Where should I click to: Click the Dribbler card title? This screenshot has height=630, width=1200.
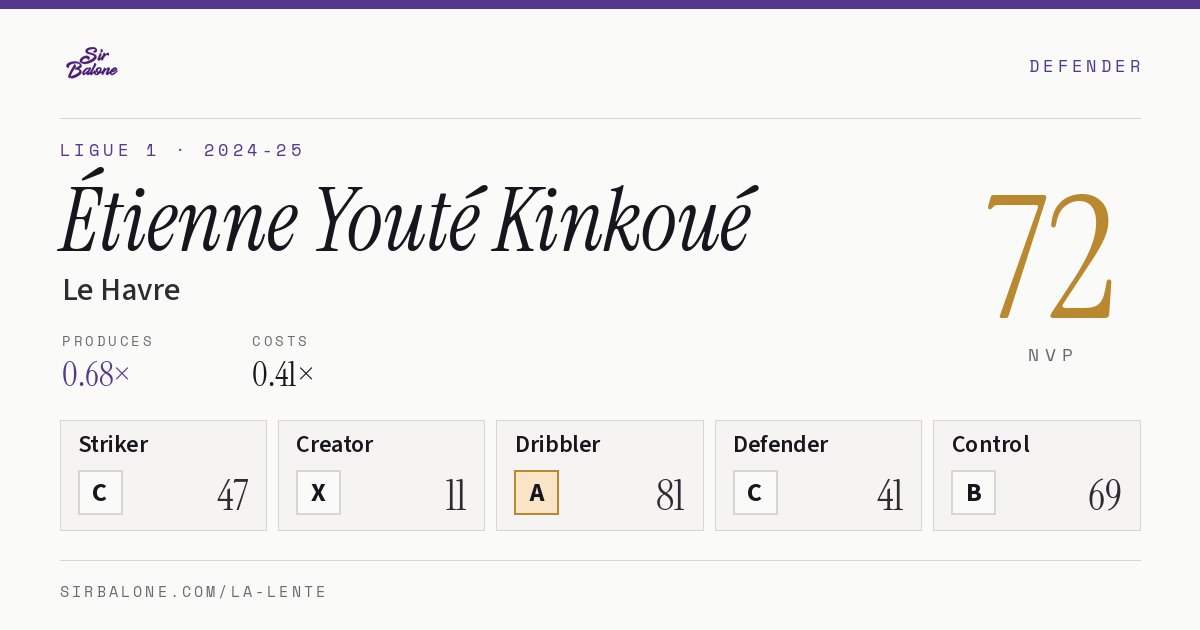click(558, 444)
